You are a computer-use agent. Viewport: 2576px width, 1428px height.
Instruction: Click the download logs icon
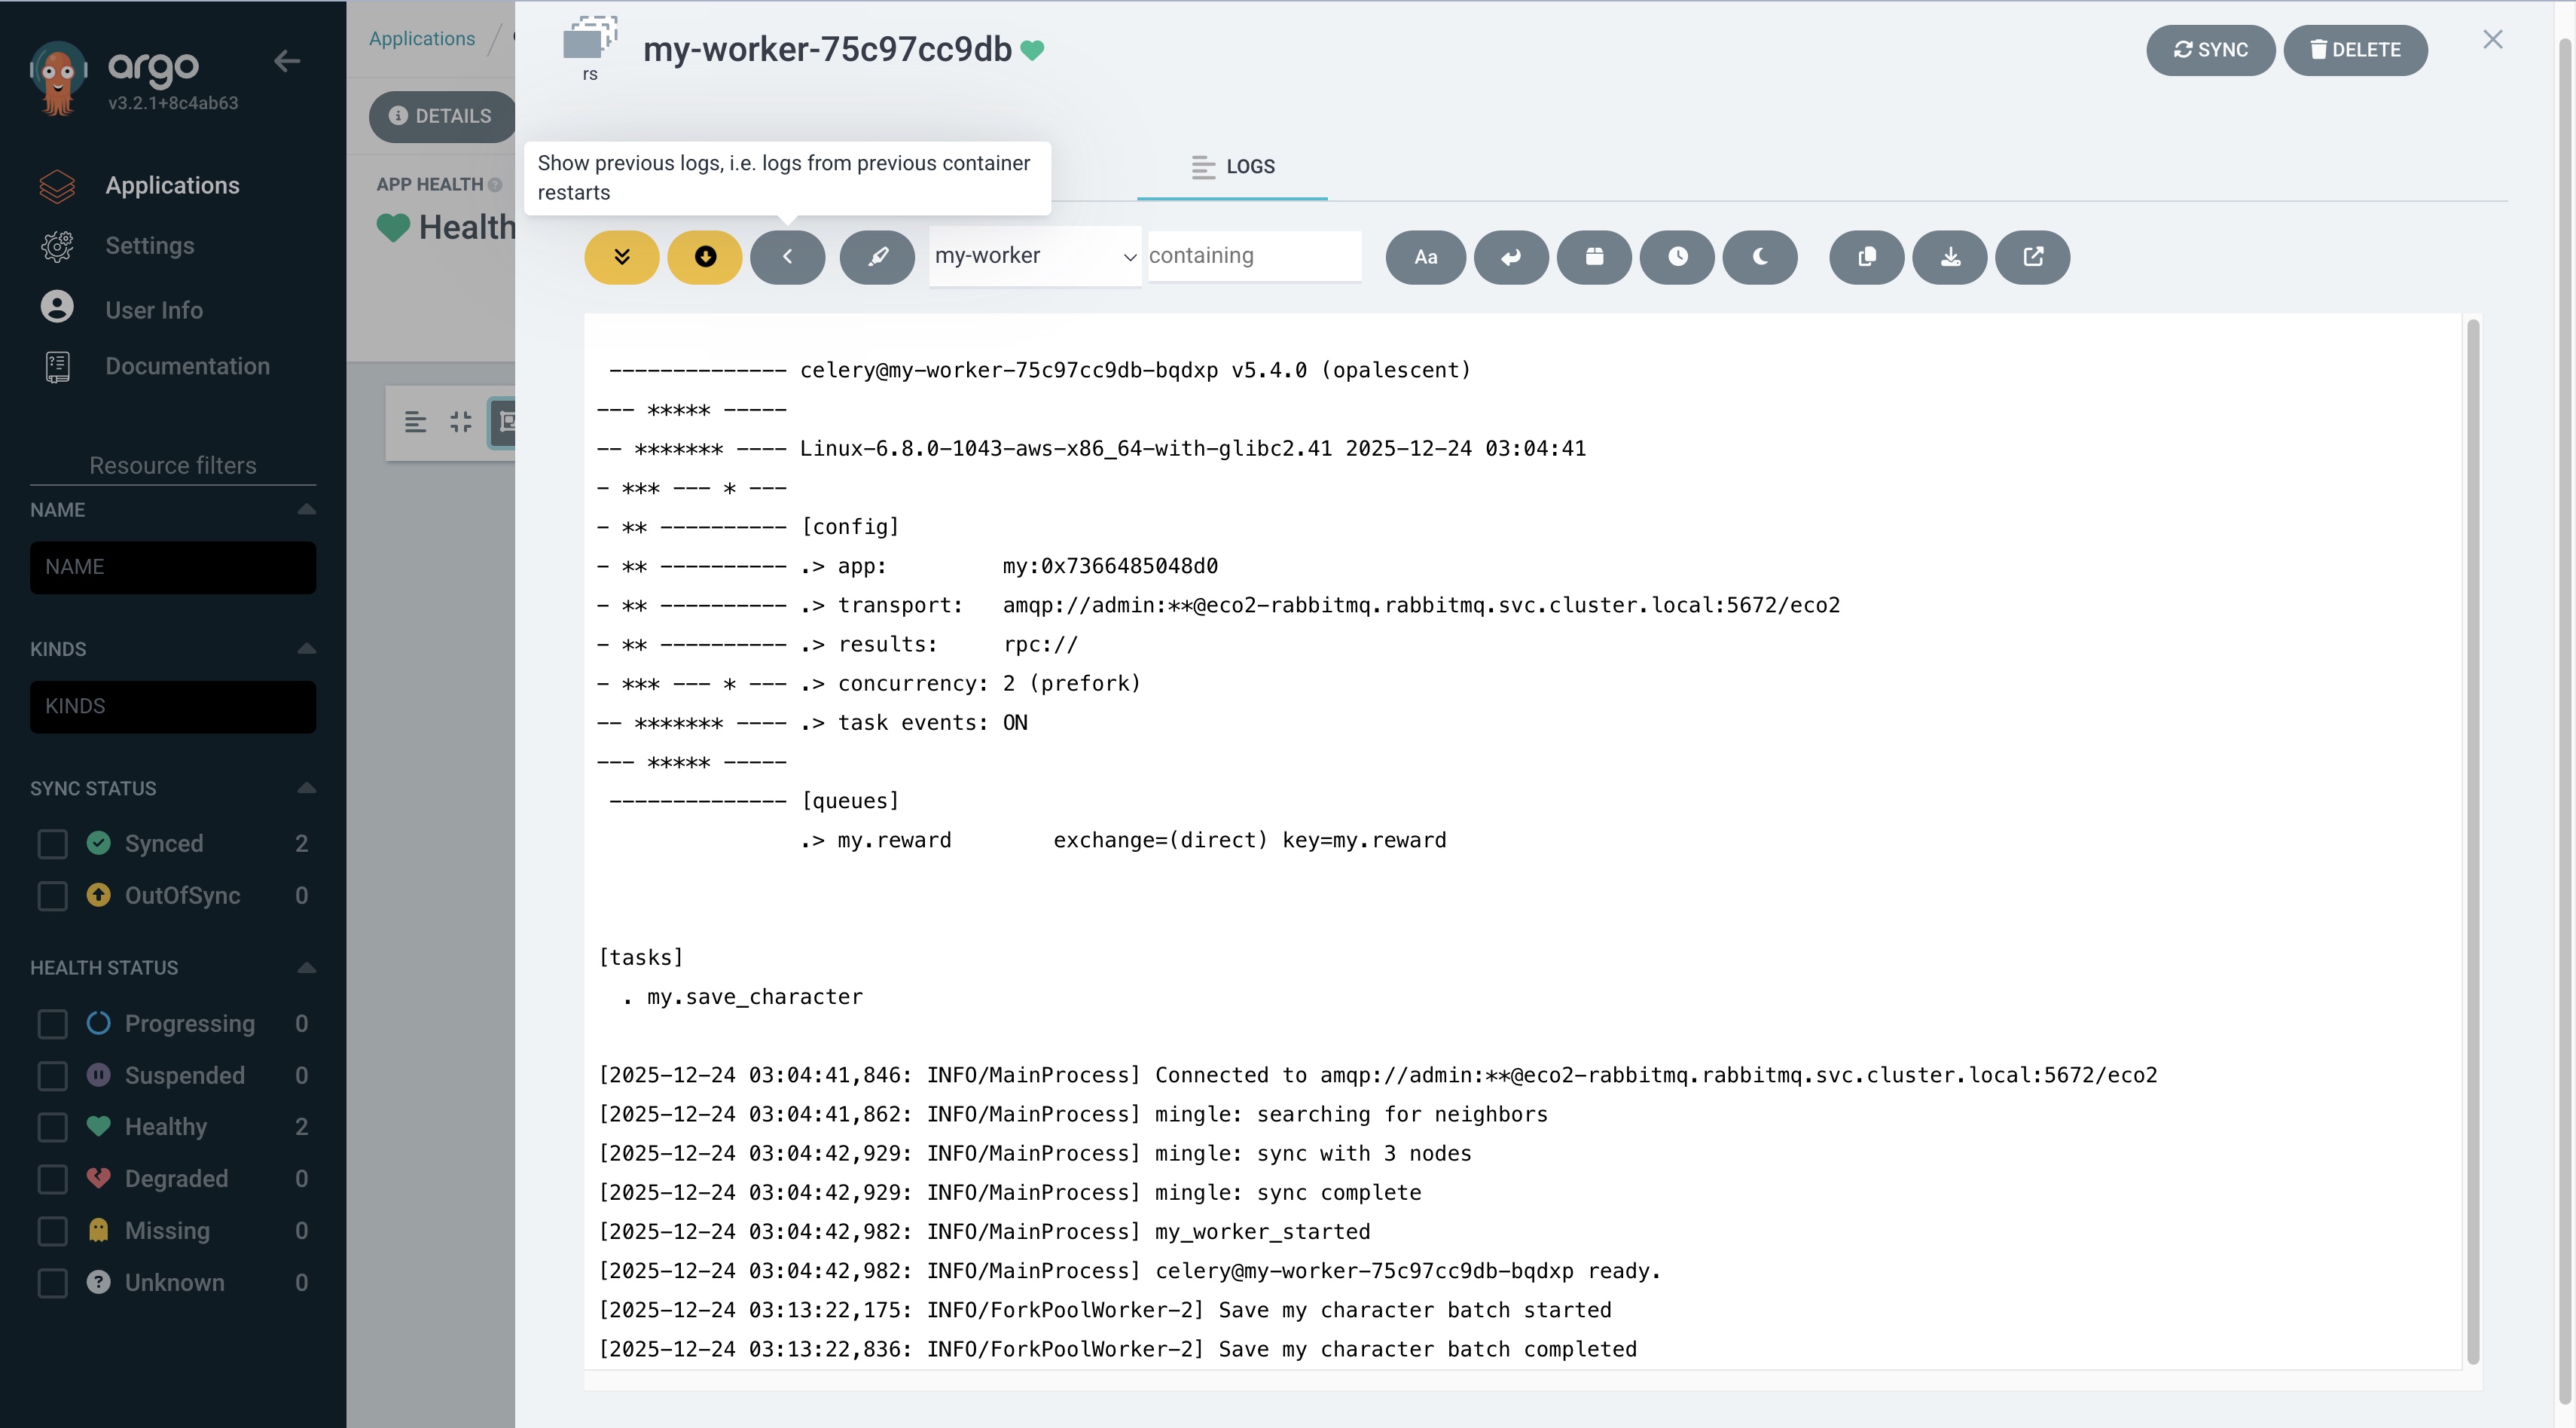point(1949,257)
